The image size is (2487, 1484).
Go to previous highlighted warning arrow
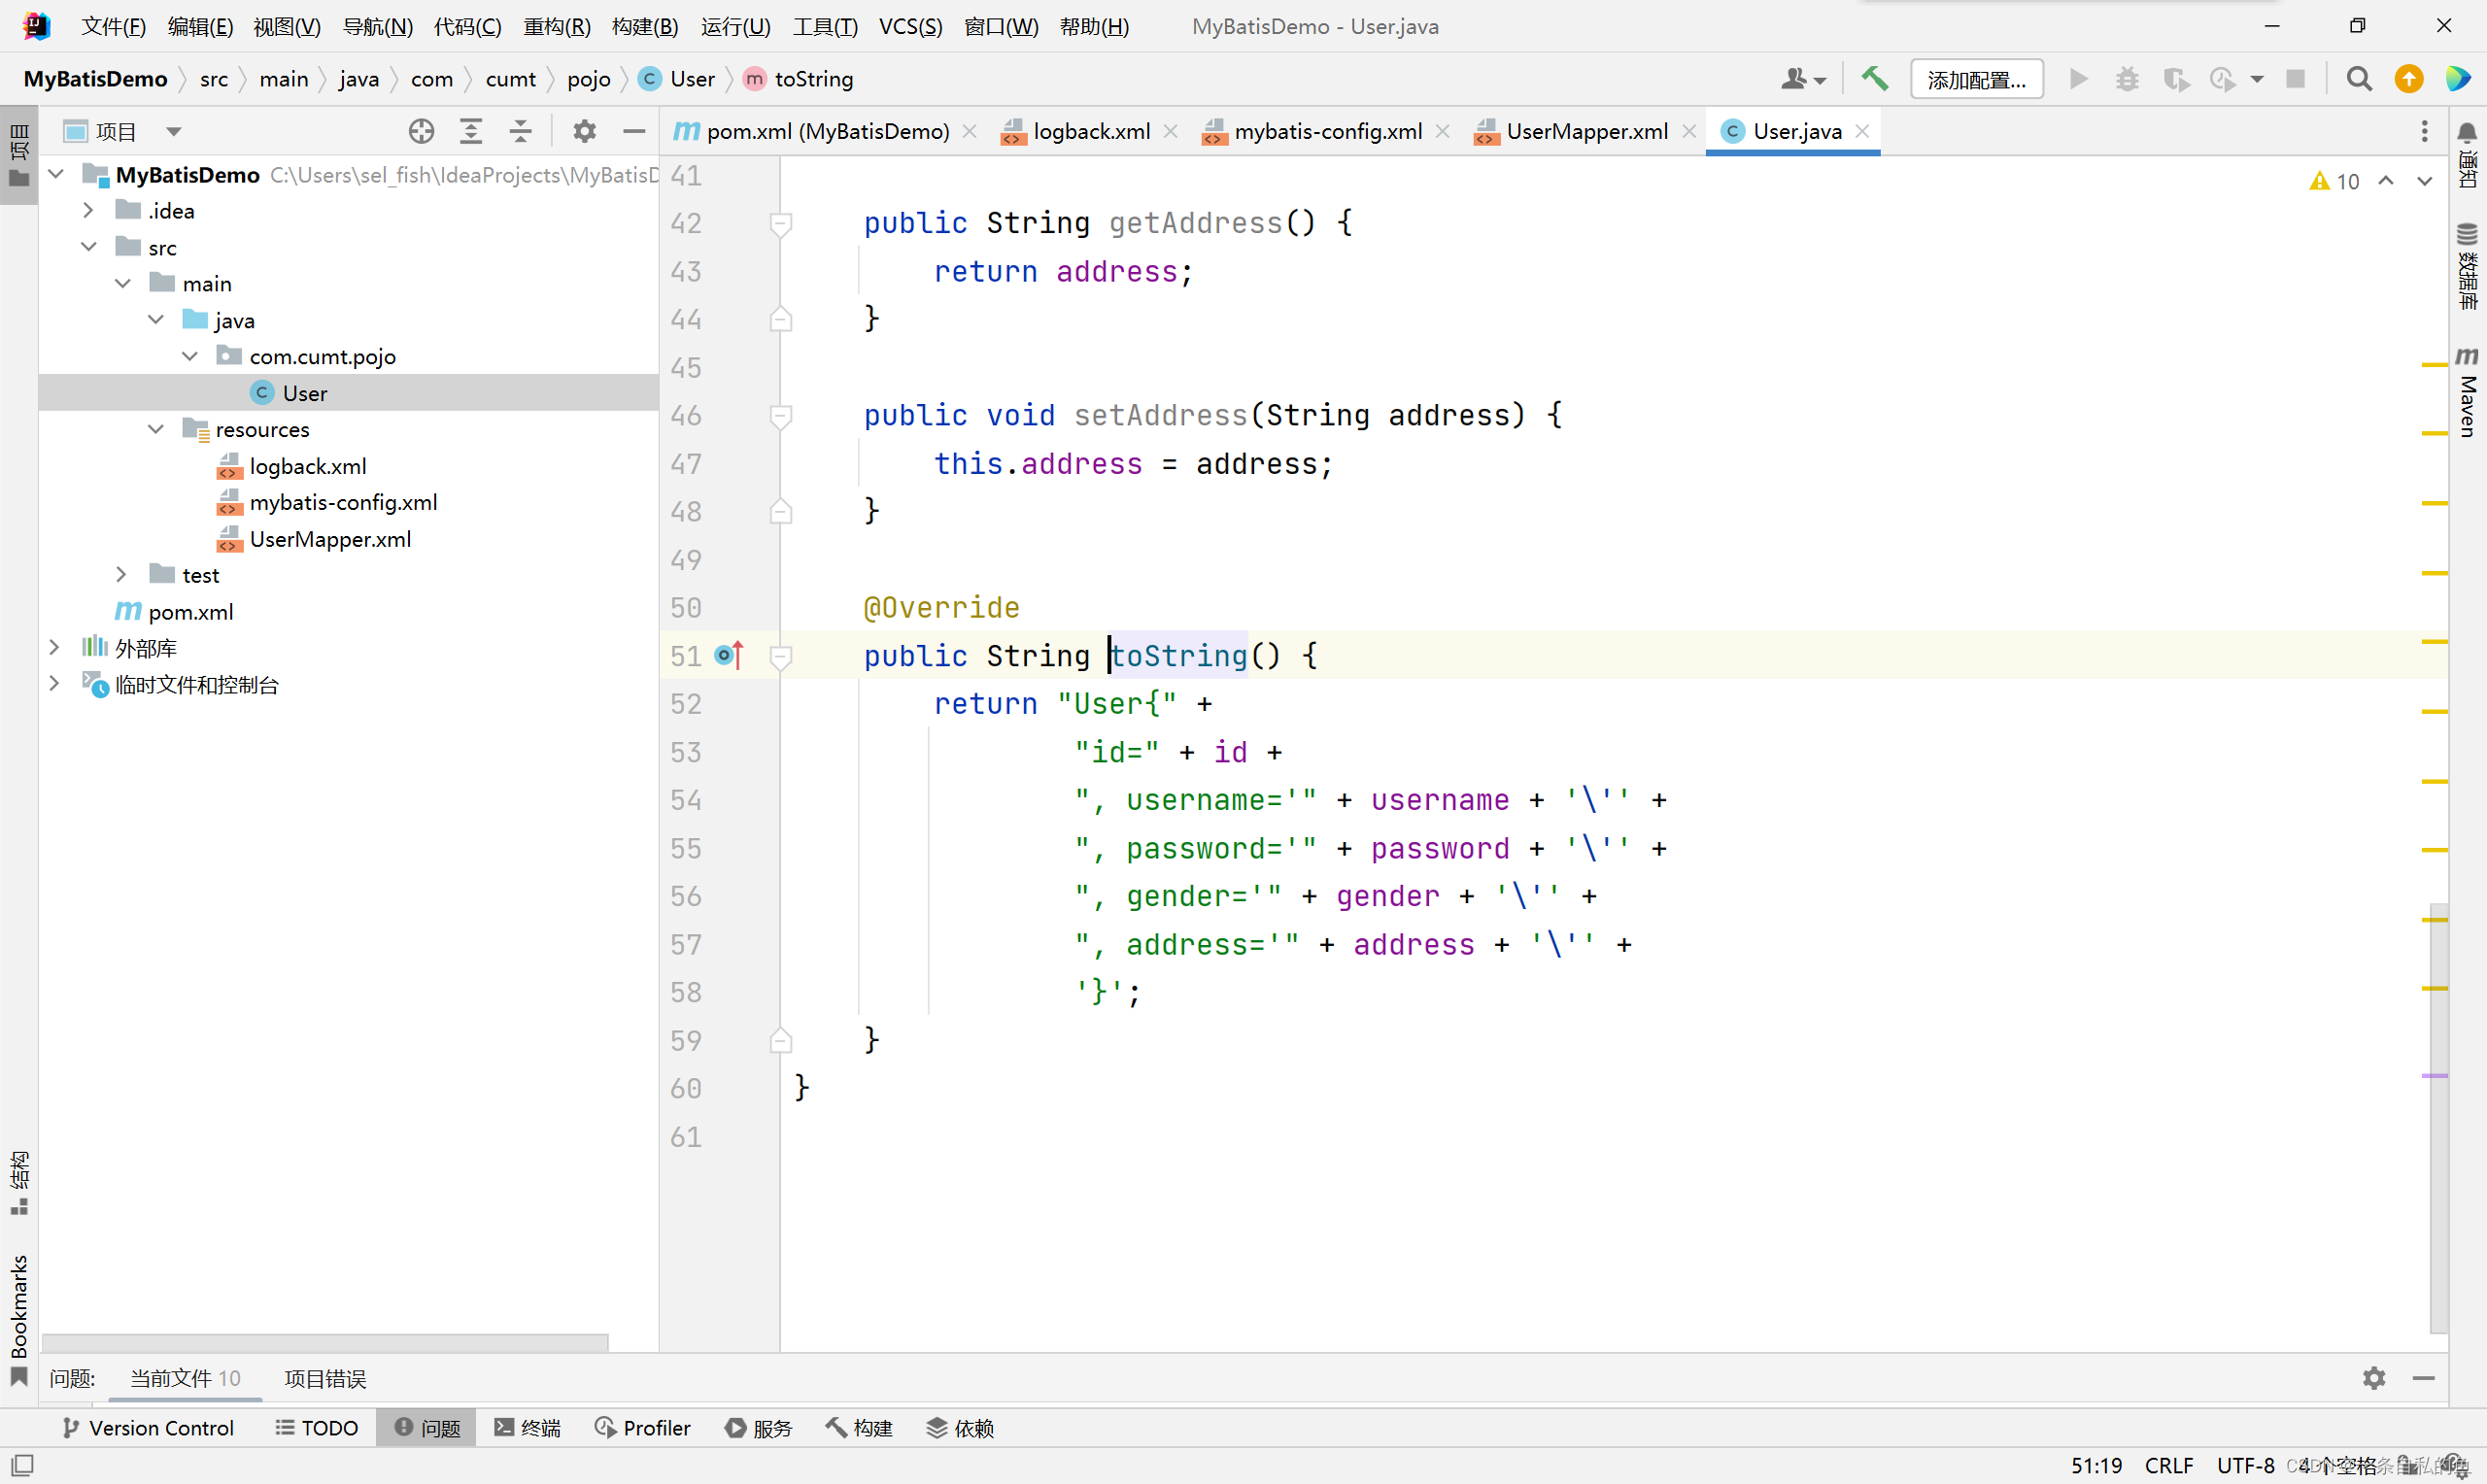coord(2387,181)
